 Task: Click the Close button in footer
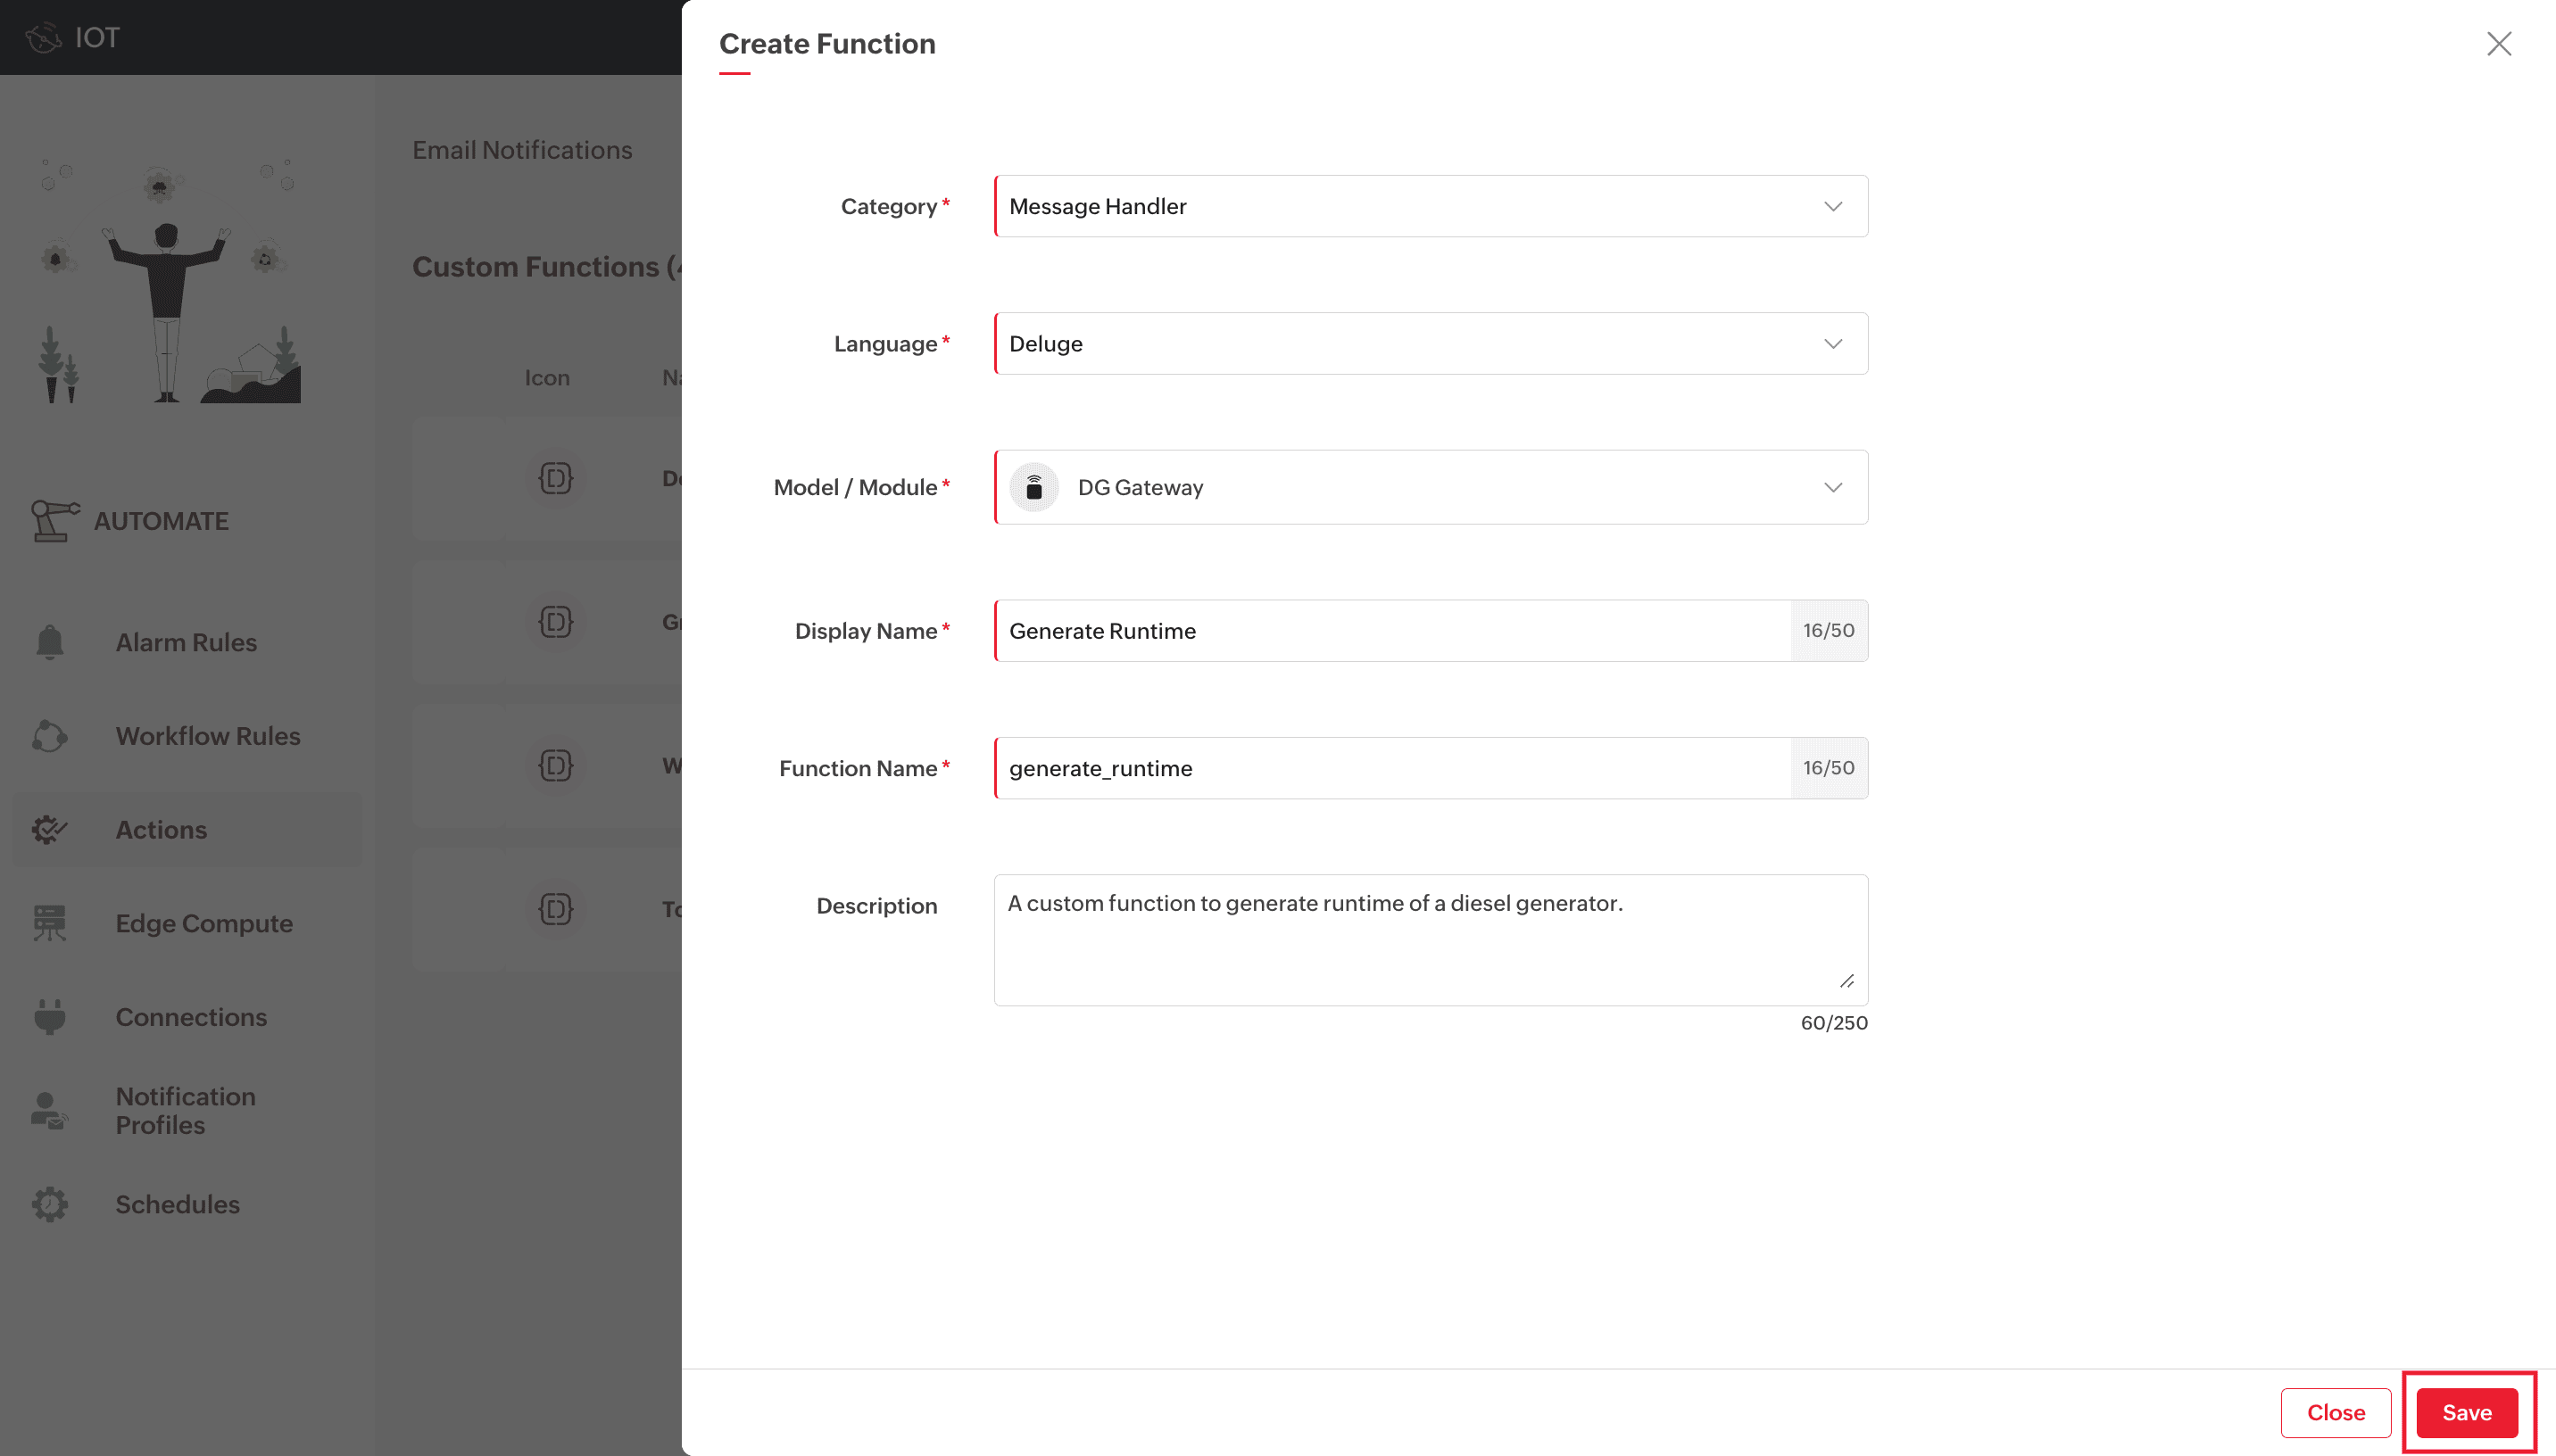pos(2335,1412)
